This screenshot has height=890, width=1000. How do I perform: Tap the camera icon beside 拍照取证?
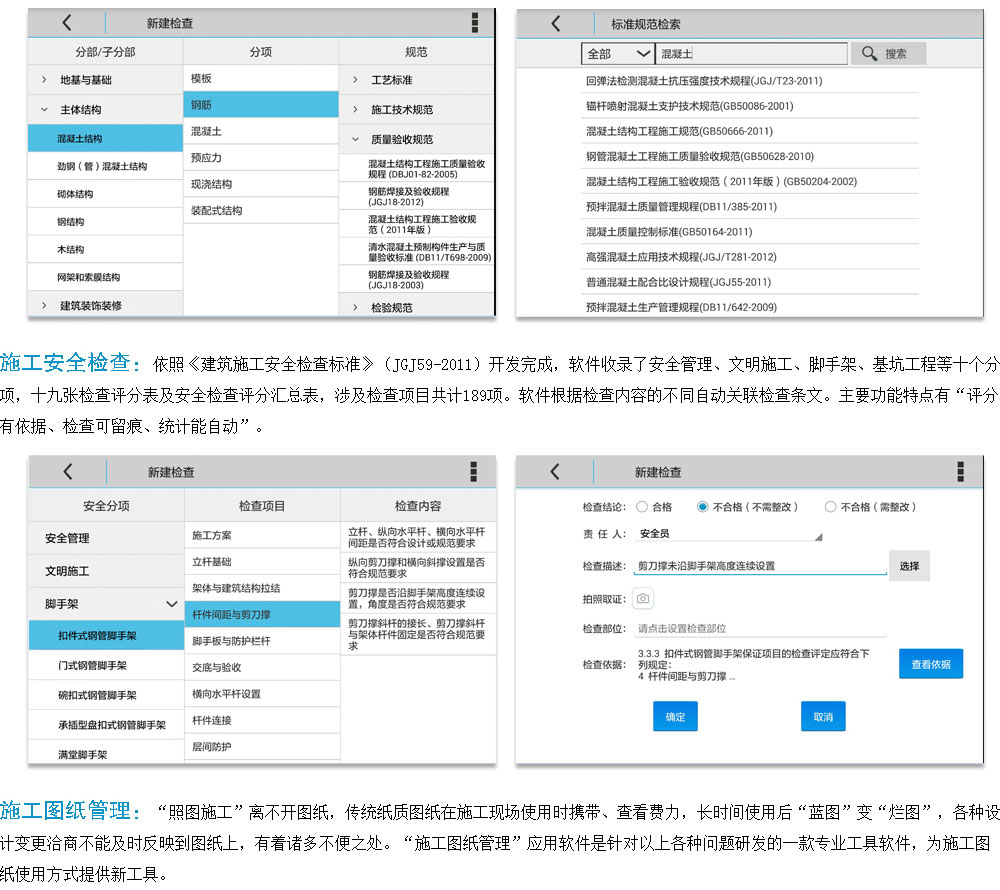click(643, 598)
